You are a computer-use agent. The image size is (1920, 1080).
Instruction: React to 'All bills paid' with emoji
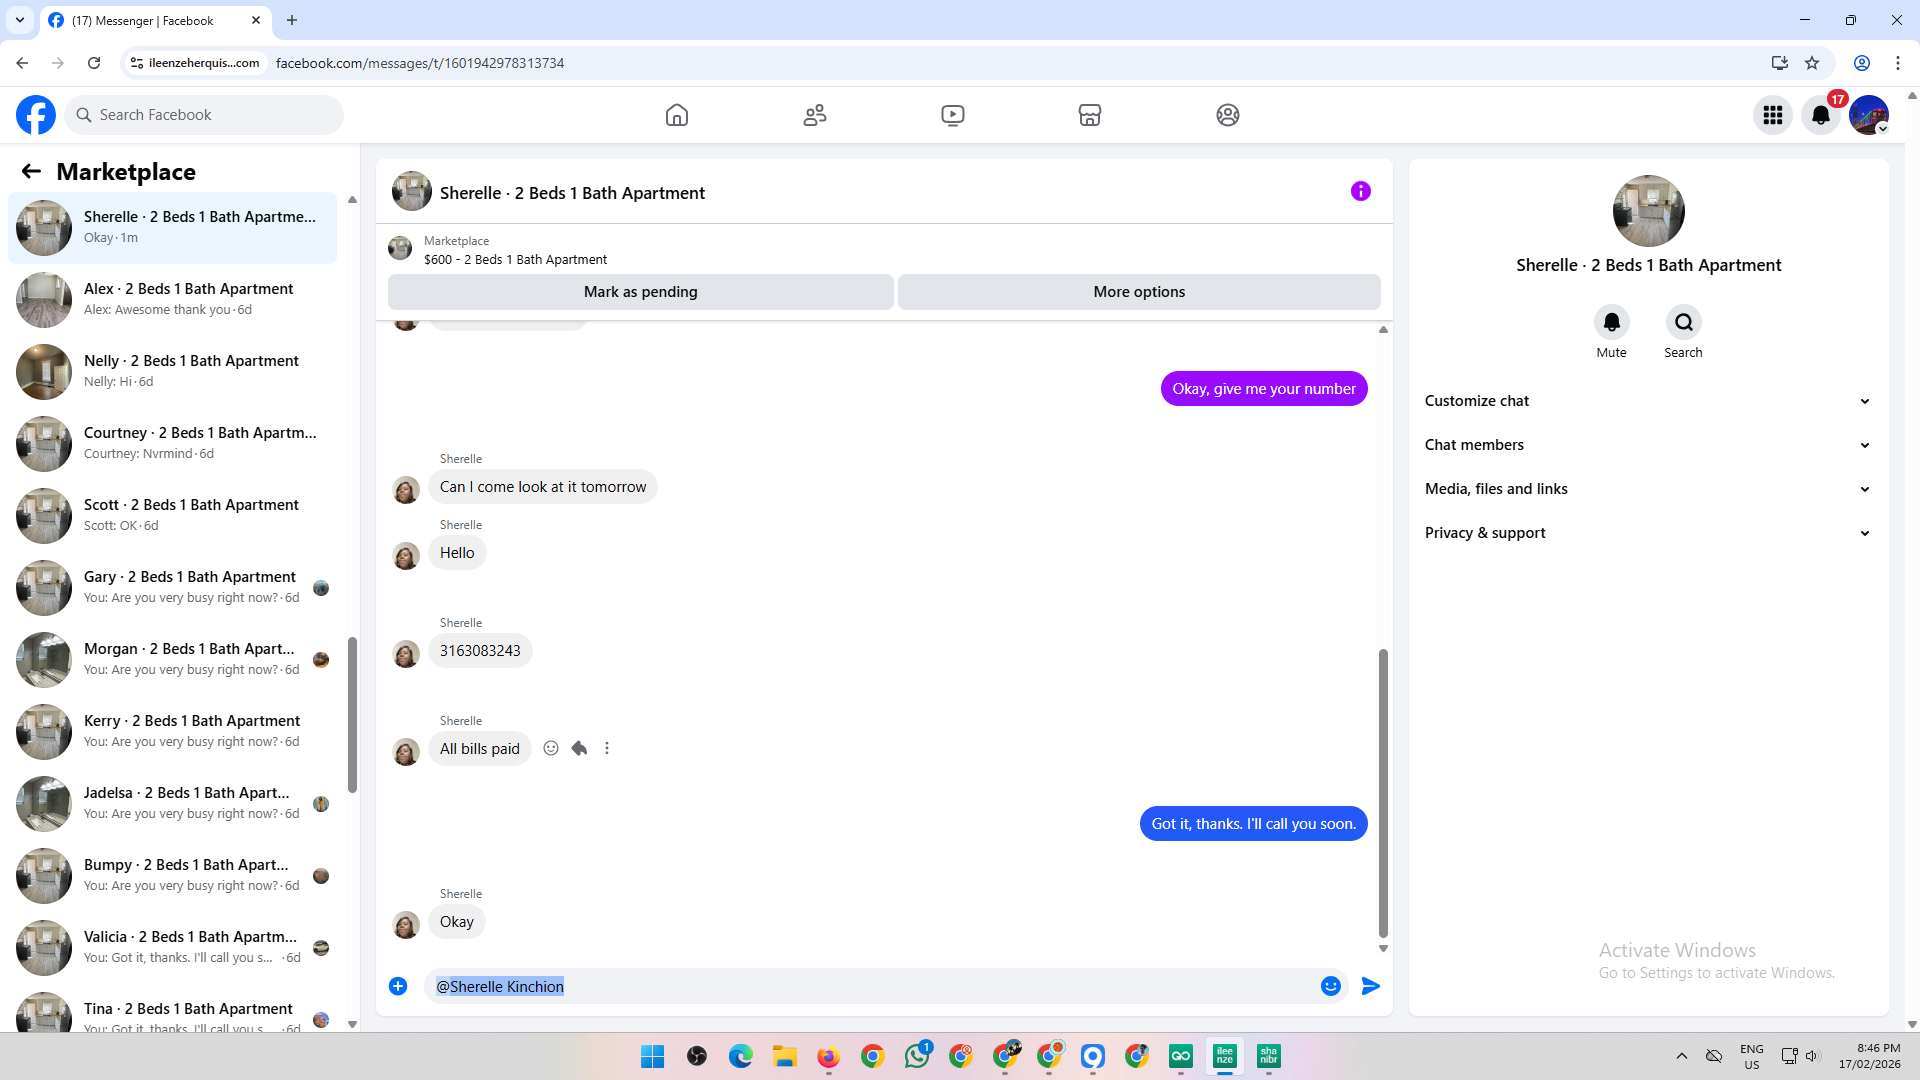pyautogui.click(x=551, y=748)
